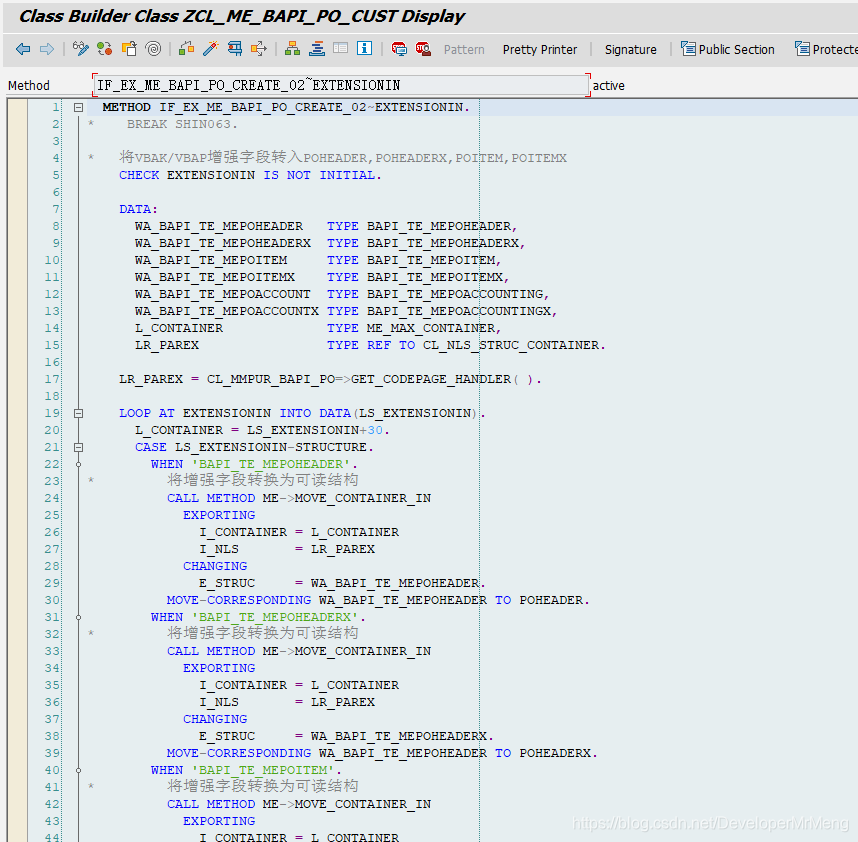Click 'POHEADERX.' at end of line 39
Screen dimensions: 858x842
(x=558, y=753)
